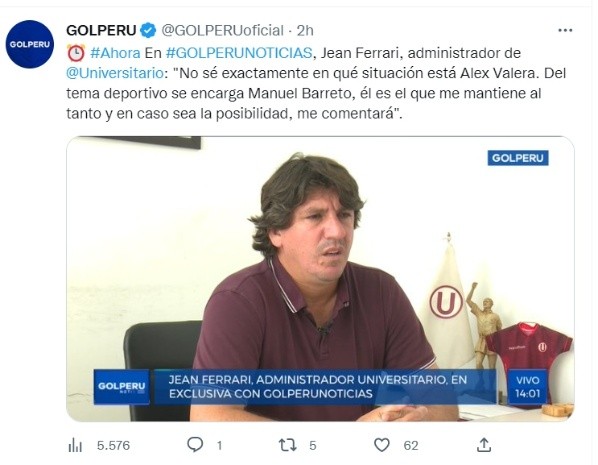The image size is (598, 465).
Task: Click the 62 likes count
Action: (x=411, y=446)
